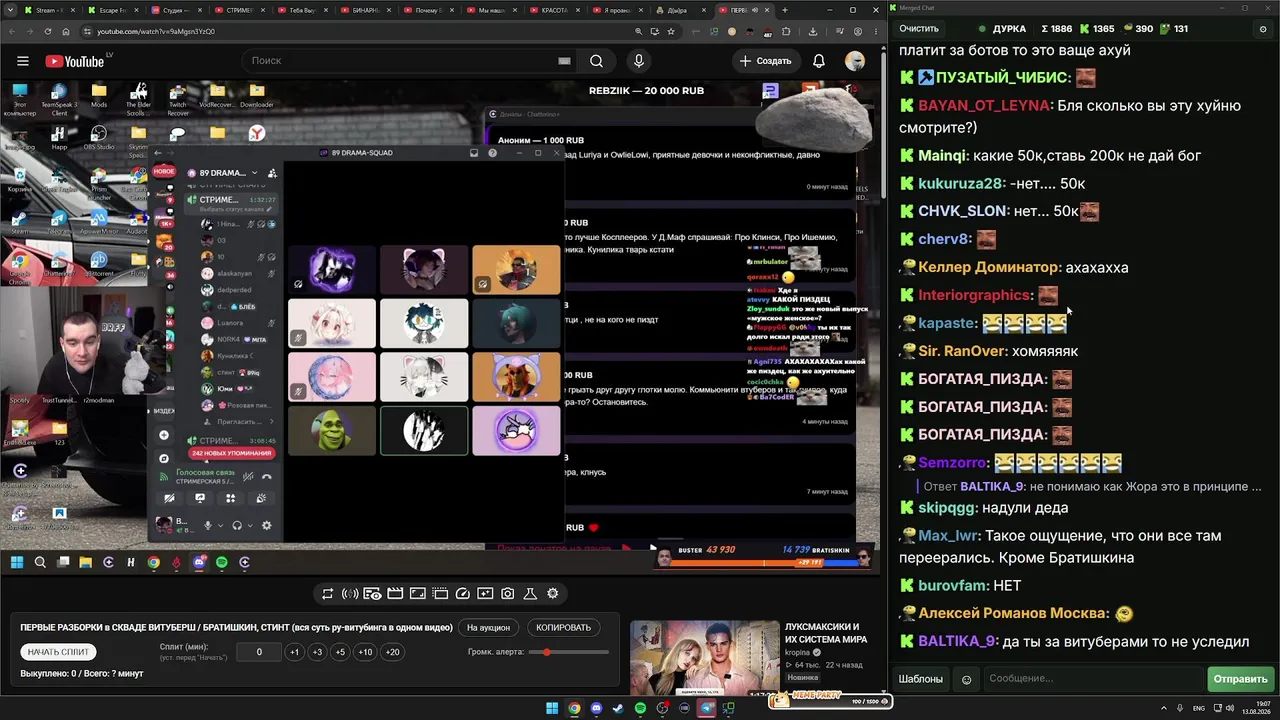The width and height of the screenshot is (1280, 720).
Task: Open the speedometer playback speed icon
Action: click(x=462, y=594)
